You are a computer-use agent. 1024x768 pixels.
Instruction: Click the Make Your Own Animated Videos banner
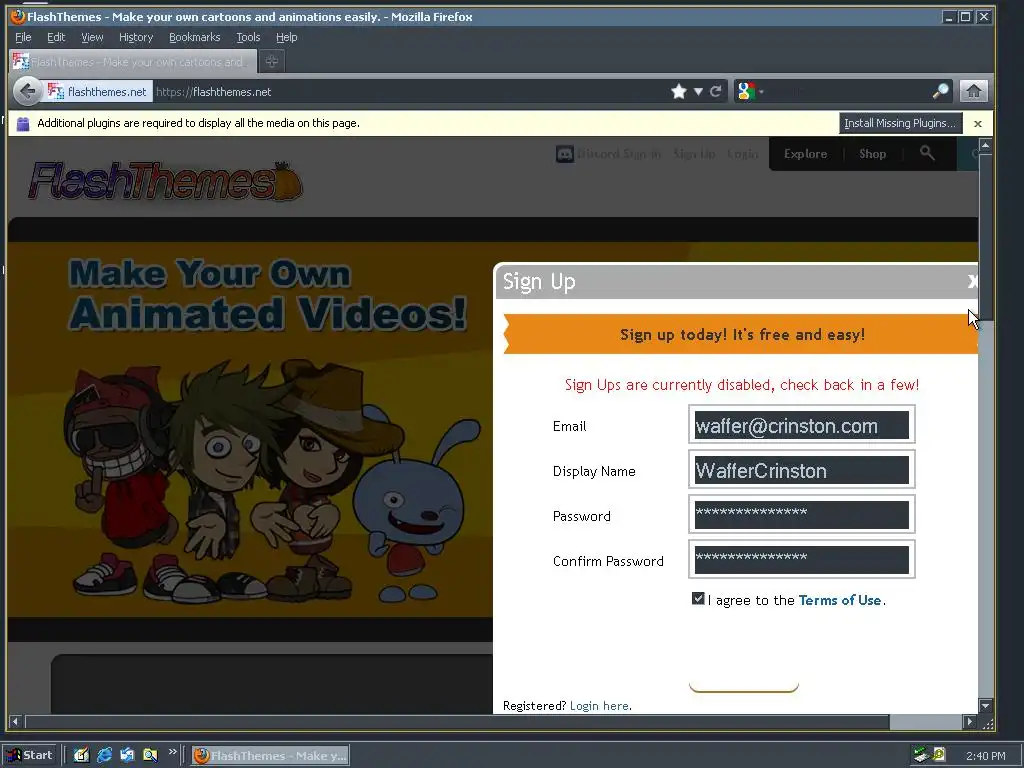[x=268, y=295]
